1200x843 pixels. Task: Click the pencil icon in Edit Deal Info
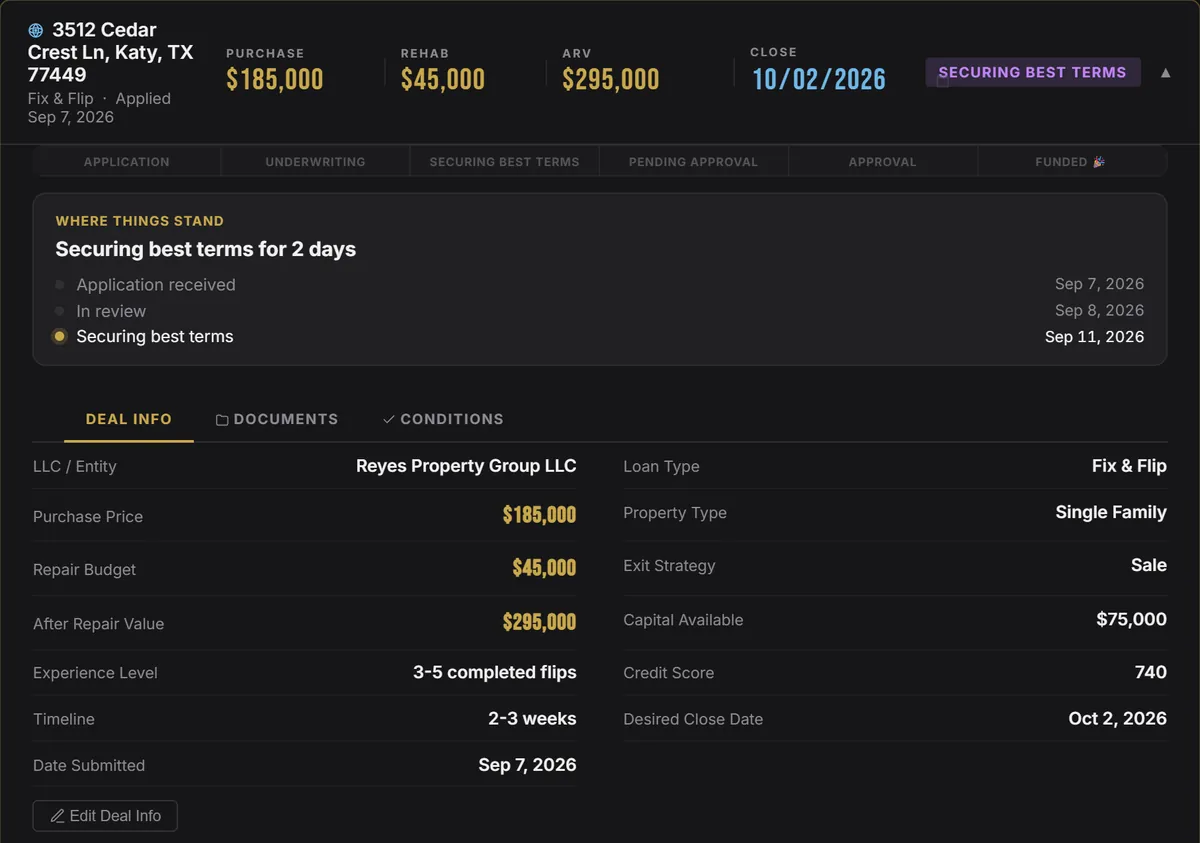(x=57, y=816)
